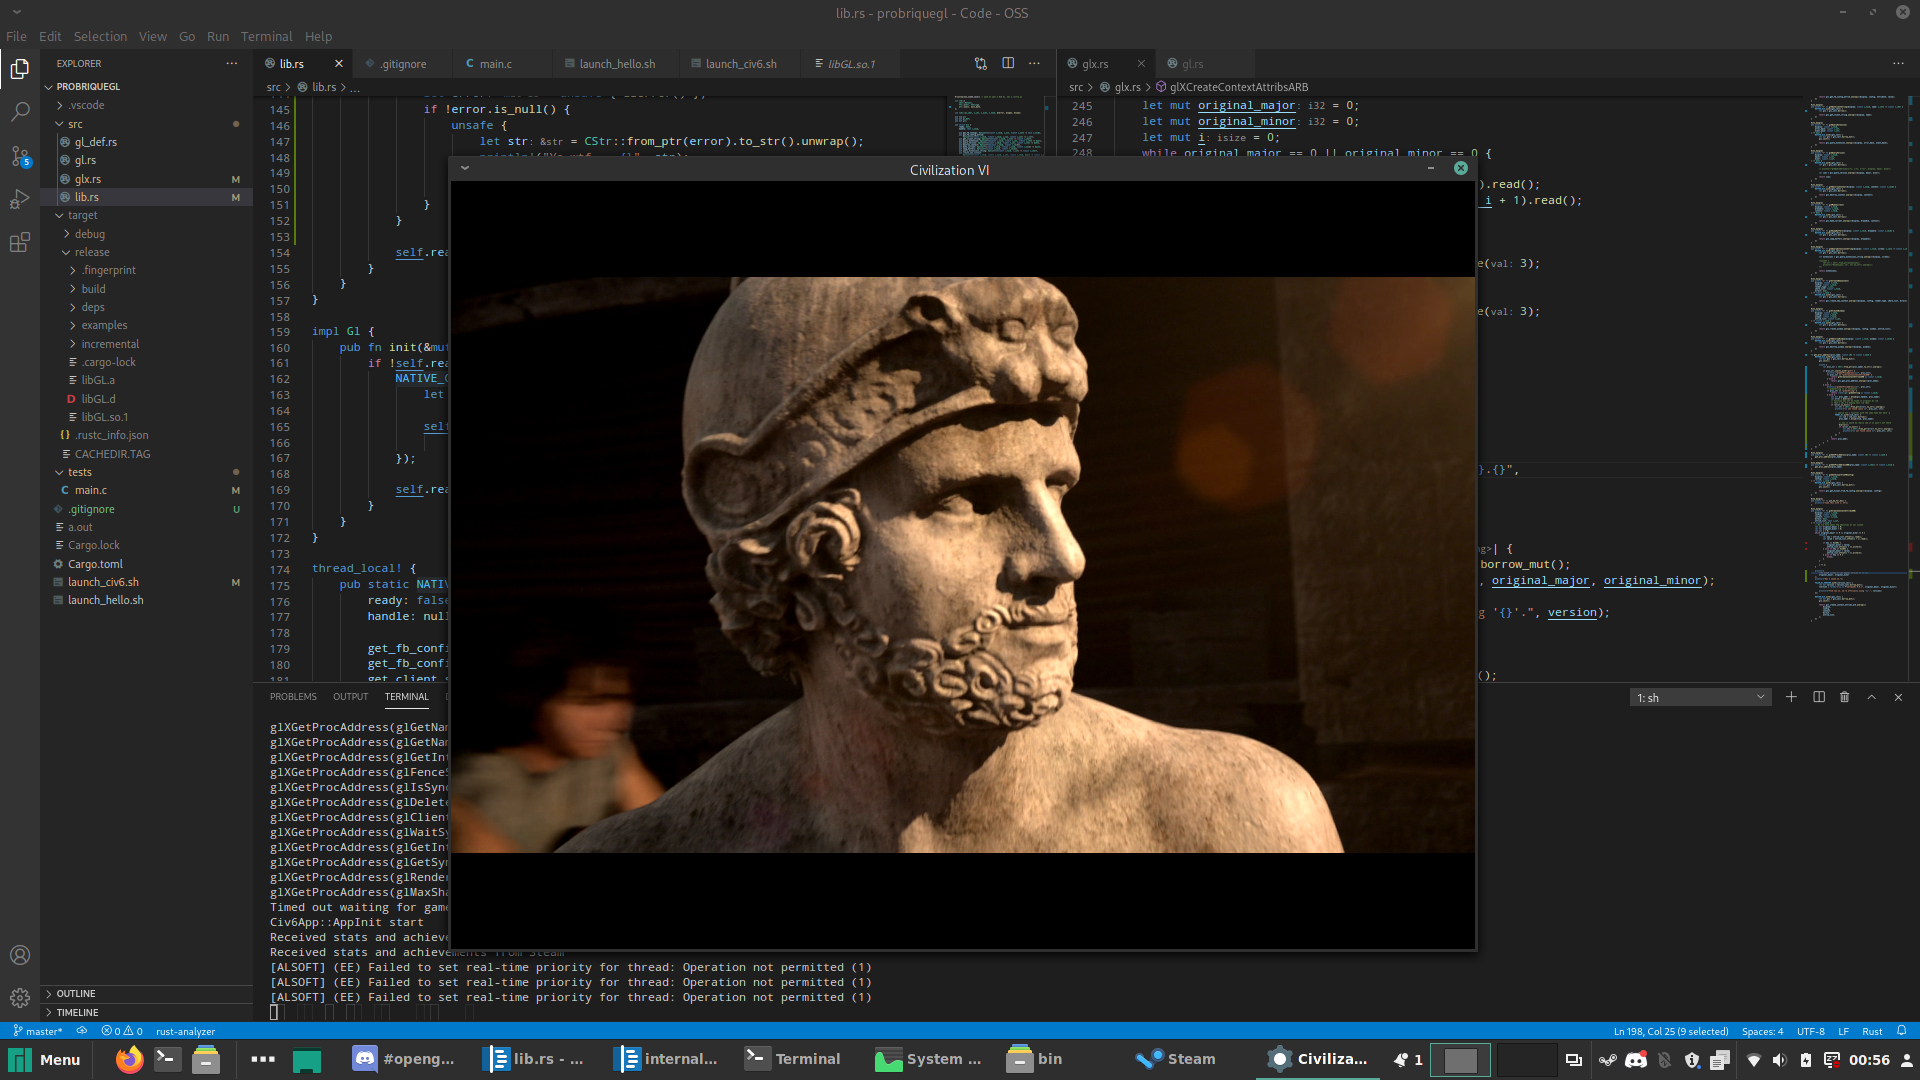Click the master* branch indicator
Image resolution: width=1920 pixels, height=1080 pixels.
(38, 1031)
